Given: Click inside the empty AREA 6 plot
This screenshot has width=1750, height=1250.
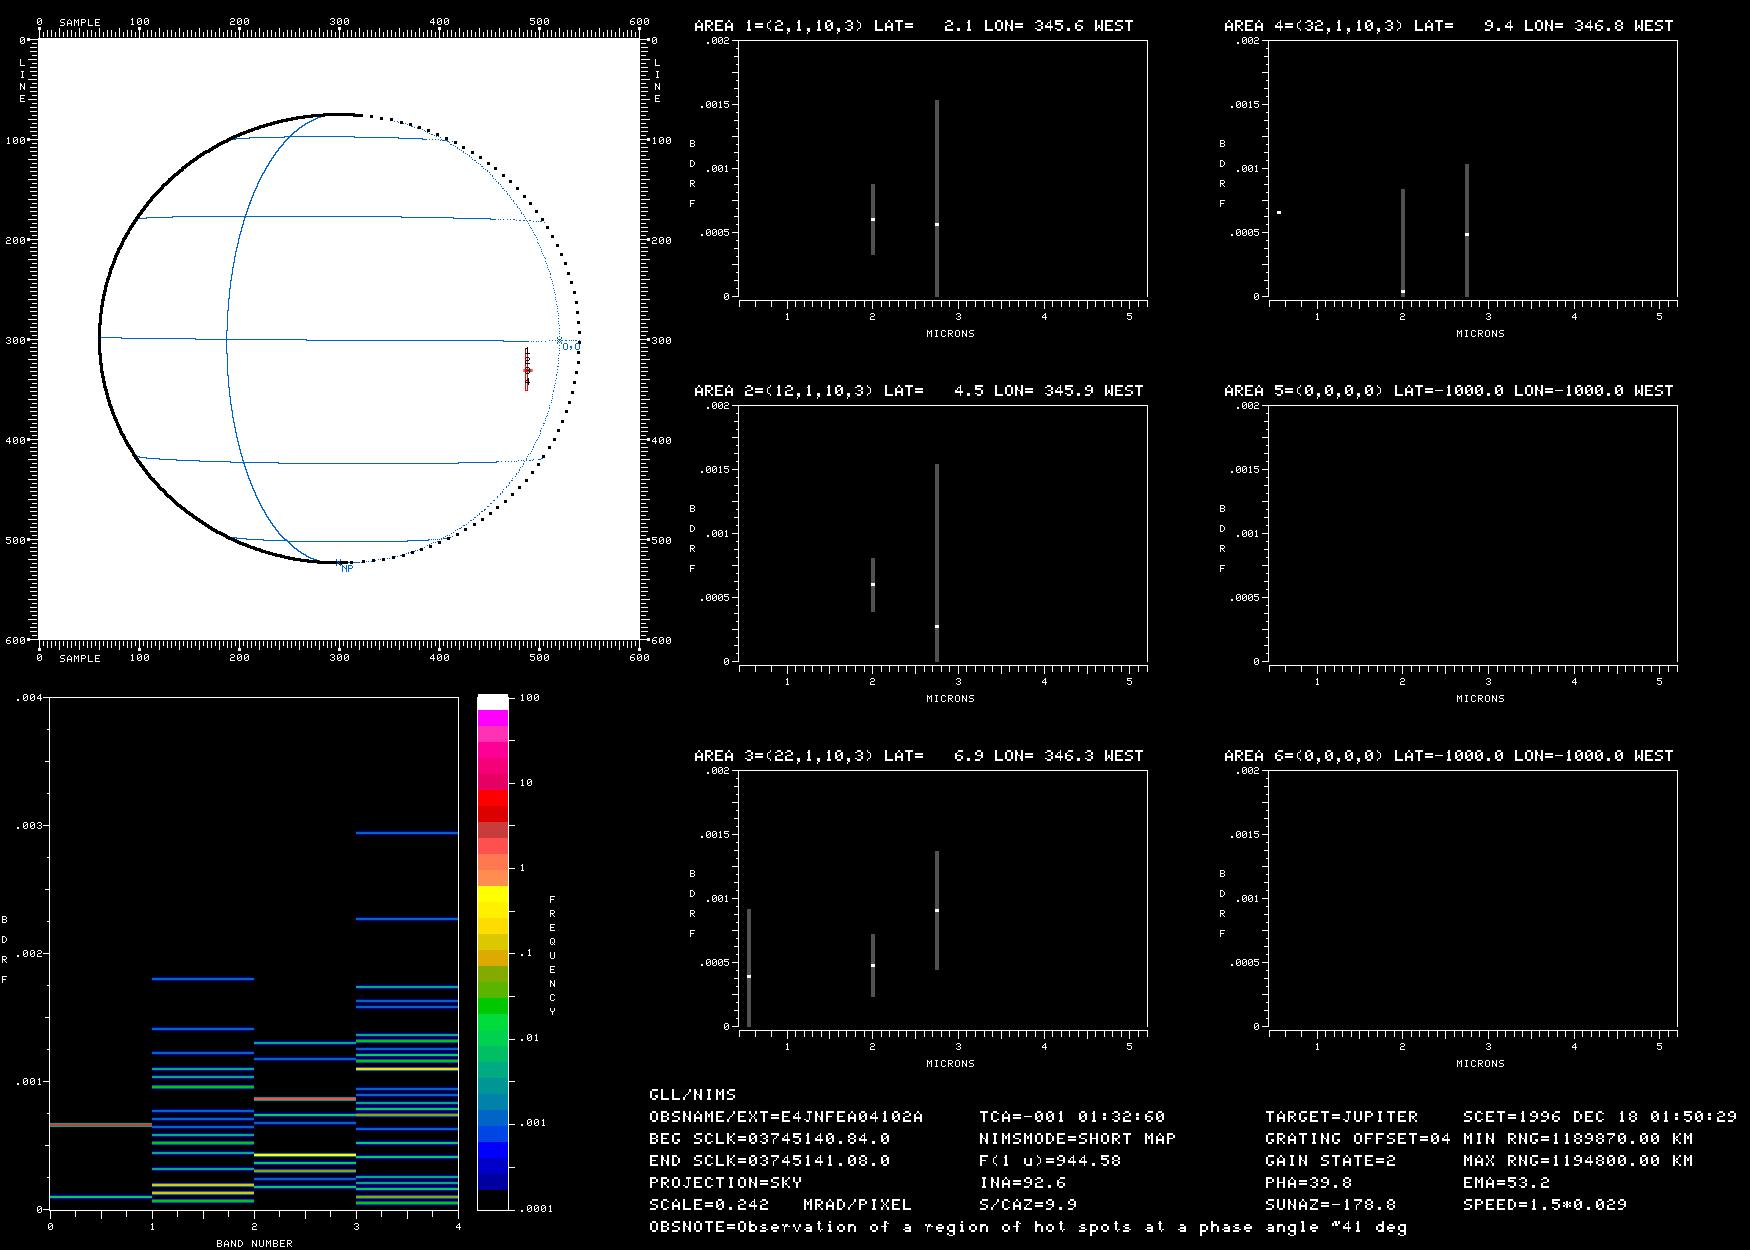Looking at the screenshot, I should [1472, 898].
